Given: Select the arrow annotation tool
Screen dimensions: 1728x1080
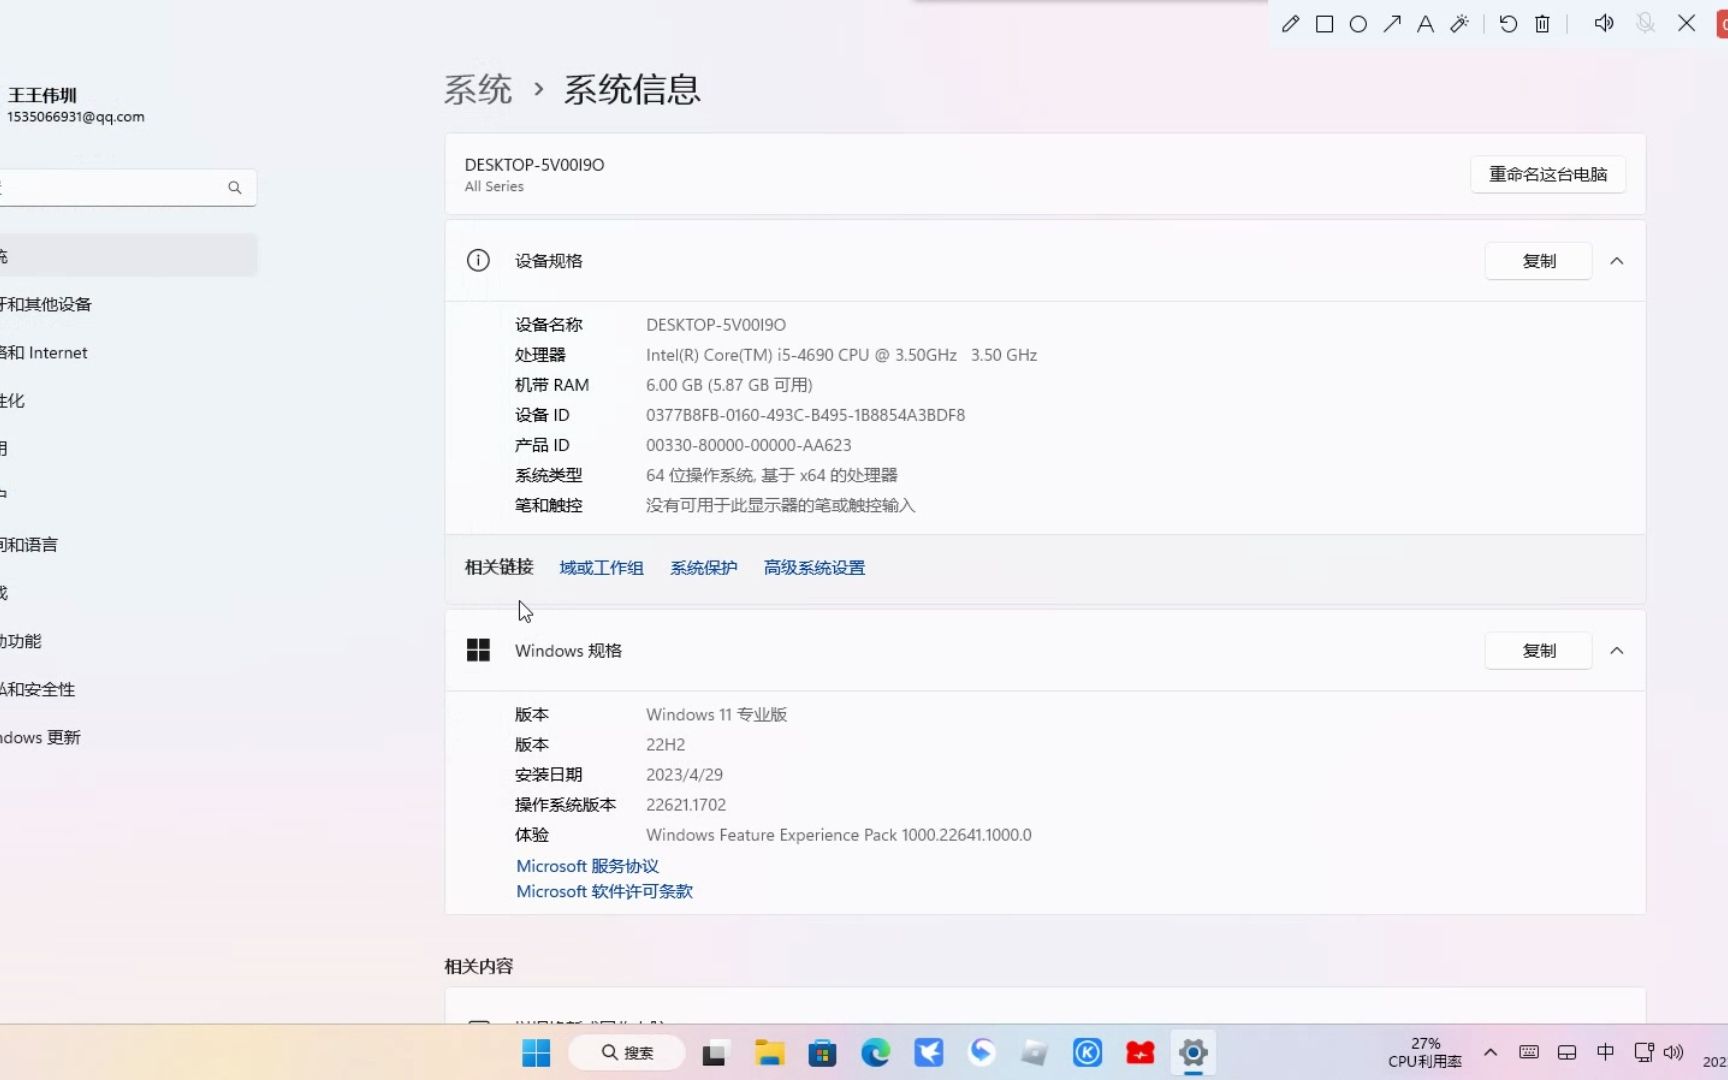Looking at the screenshot, I should click(1392, 24).
